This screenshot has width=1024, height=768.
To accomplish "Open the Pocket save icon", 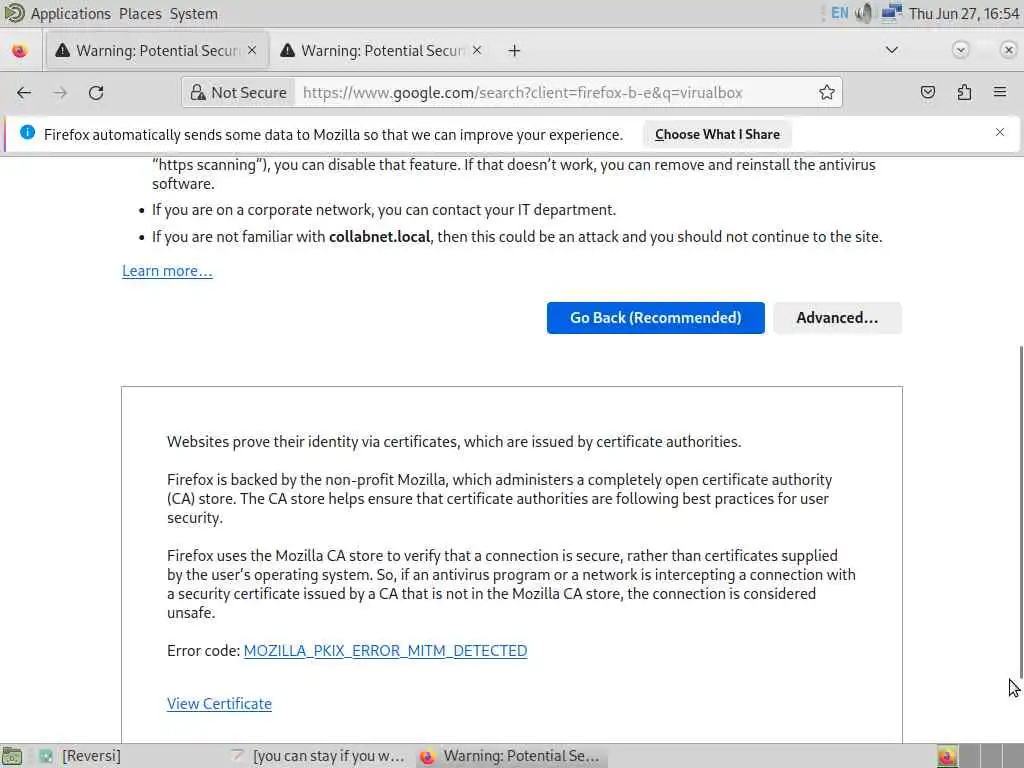I will [928, 93].
